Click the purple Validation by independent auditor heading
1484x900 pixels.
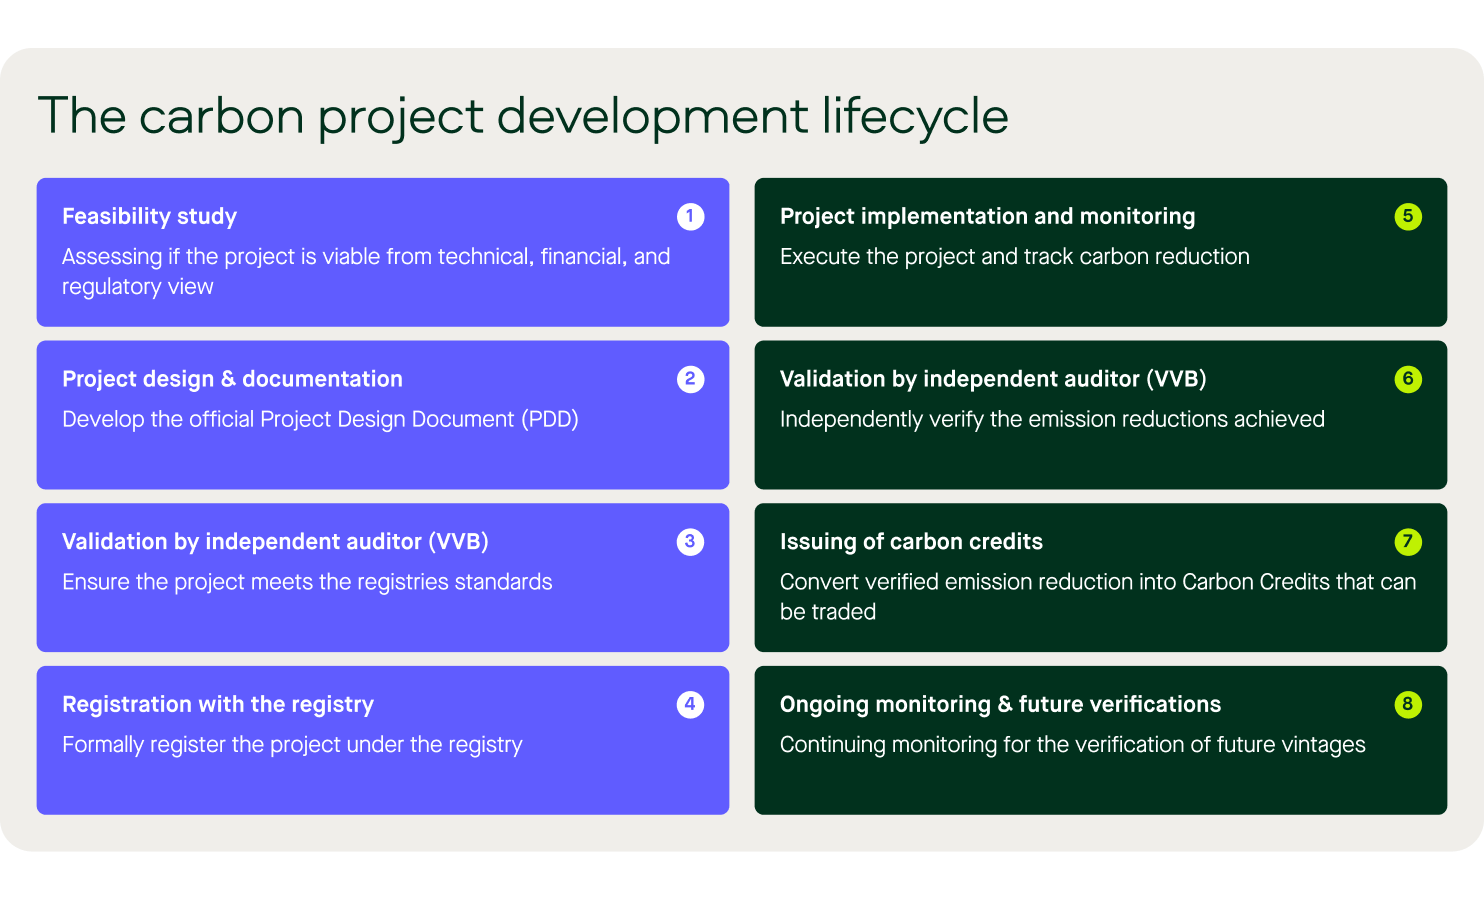275,542
